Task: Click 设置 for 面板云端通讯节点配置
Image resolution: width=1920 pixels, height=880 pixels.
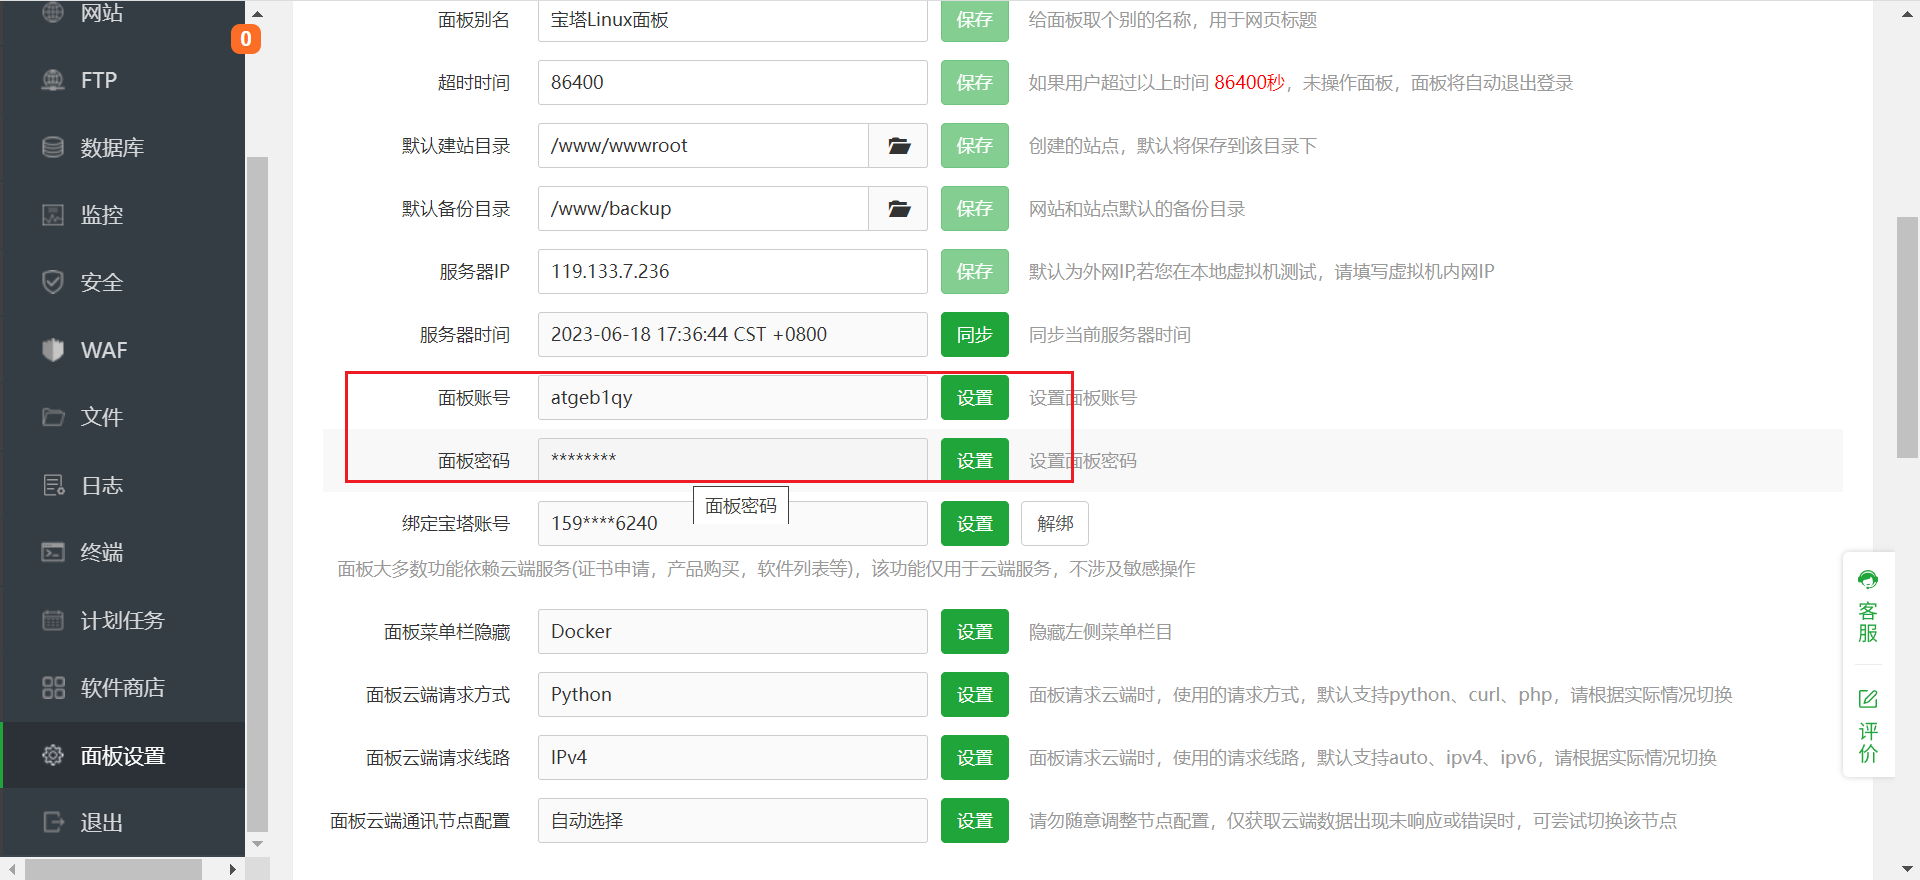Action: coord(975,821)
